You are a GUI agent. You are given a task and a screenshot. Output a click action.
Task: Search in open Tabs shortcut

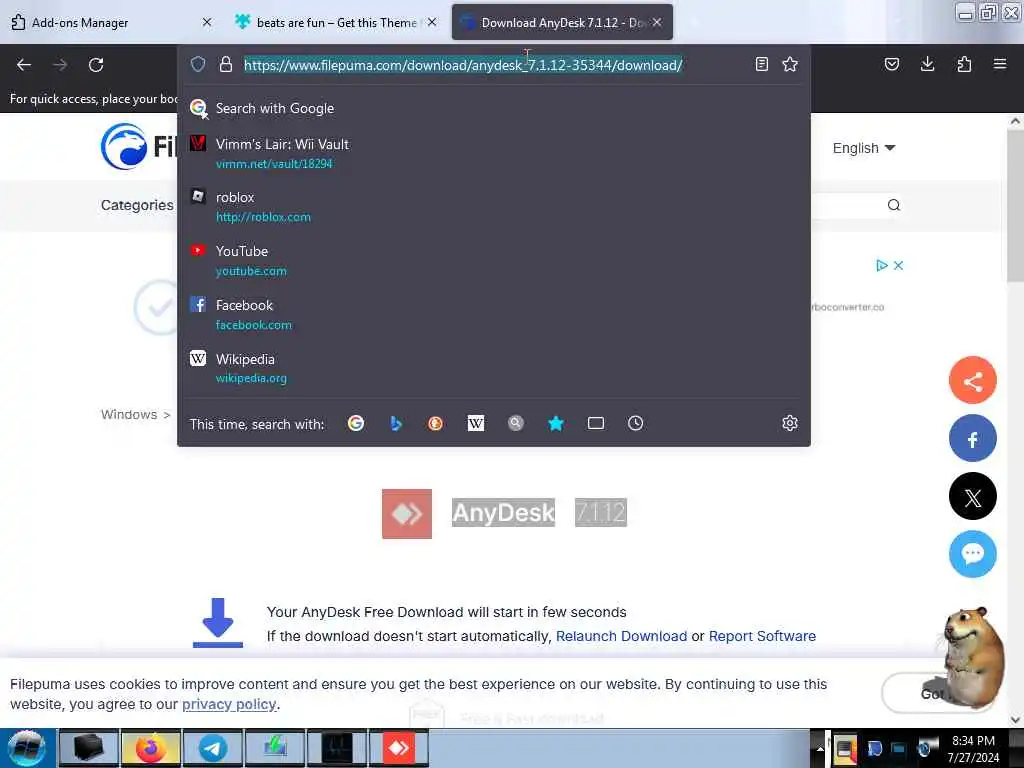click(x=596, y=423)
